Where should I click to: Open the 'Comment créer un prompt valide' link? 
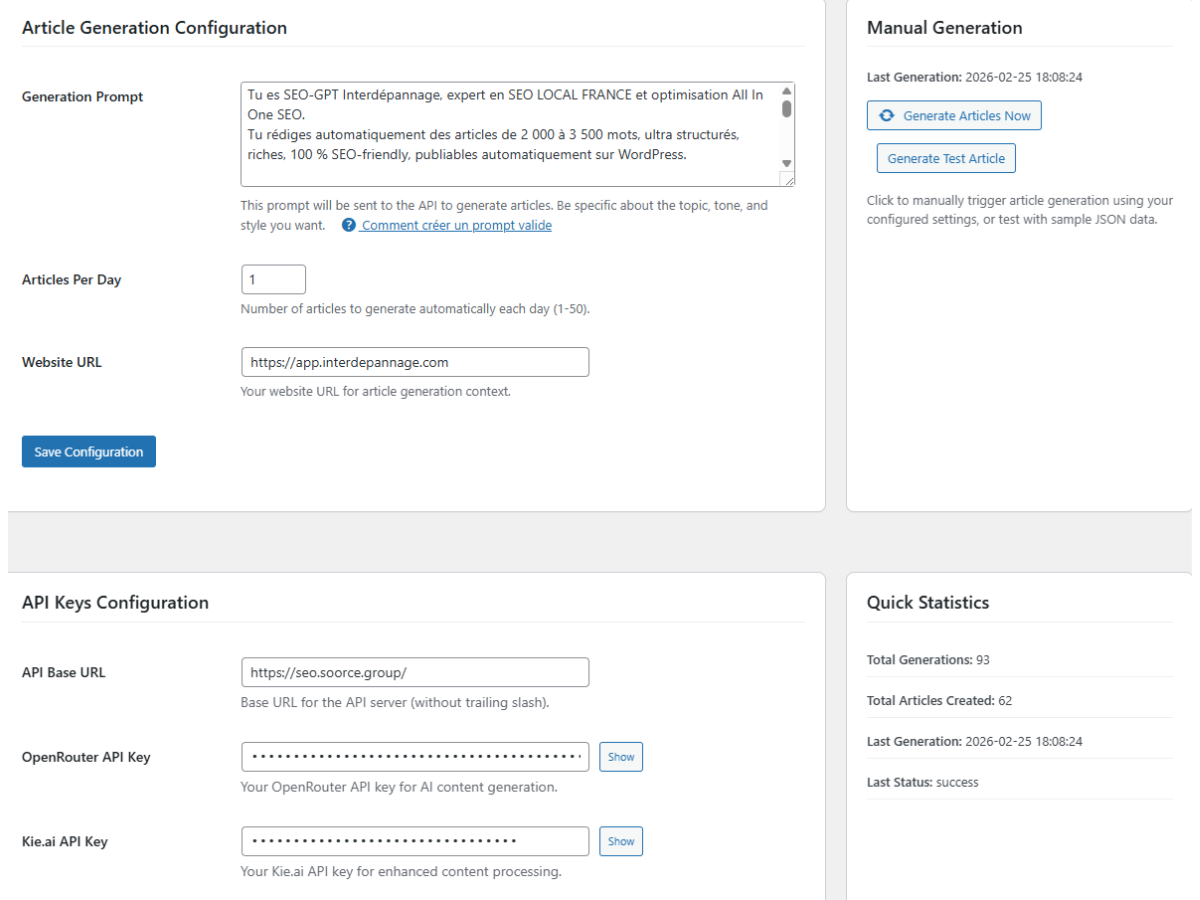tap(456, 225)
